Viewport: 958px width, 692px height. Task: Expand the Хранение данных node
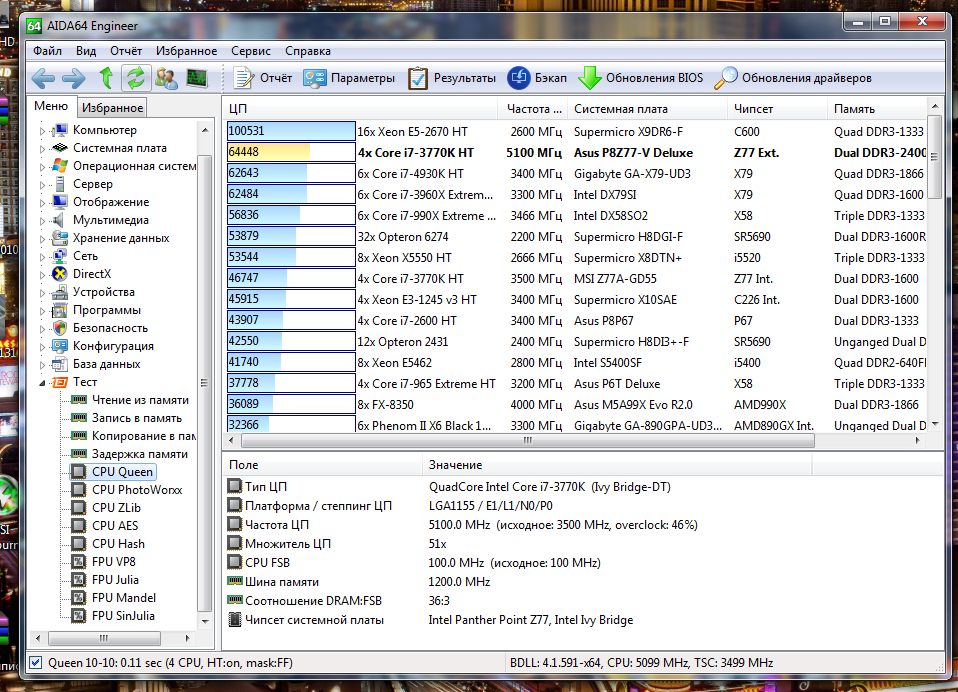(x=42, y=239)
